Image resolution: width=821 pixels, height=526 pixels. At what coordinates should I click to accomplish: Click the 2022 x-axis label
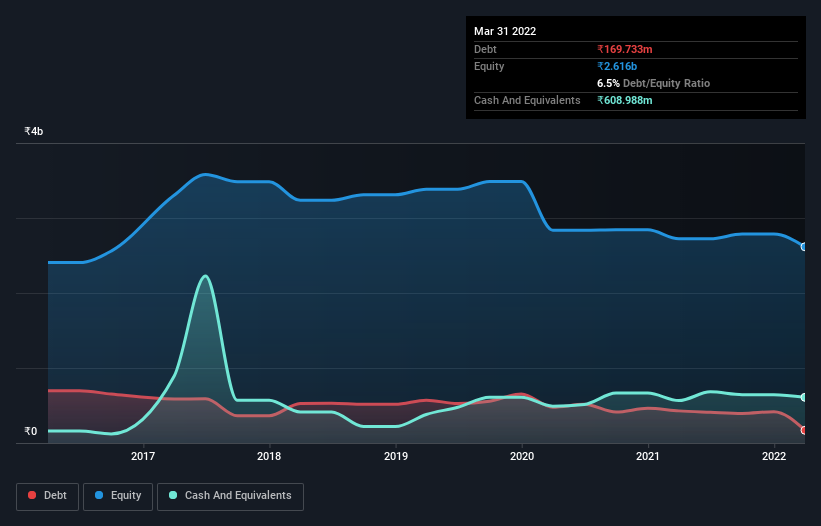click(x=774, y=456)
